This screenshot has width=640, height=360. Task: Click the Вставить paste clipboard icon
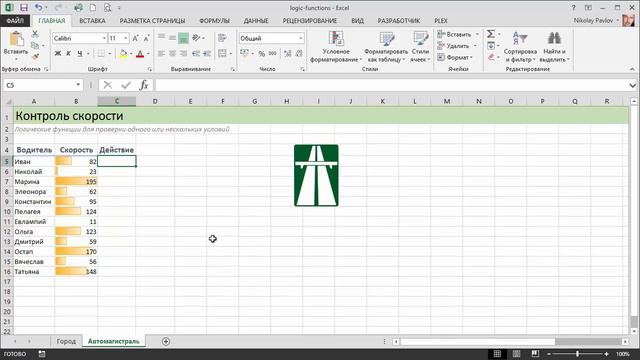pyautogui.click(x=16, y=40)
